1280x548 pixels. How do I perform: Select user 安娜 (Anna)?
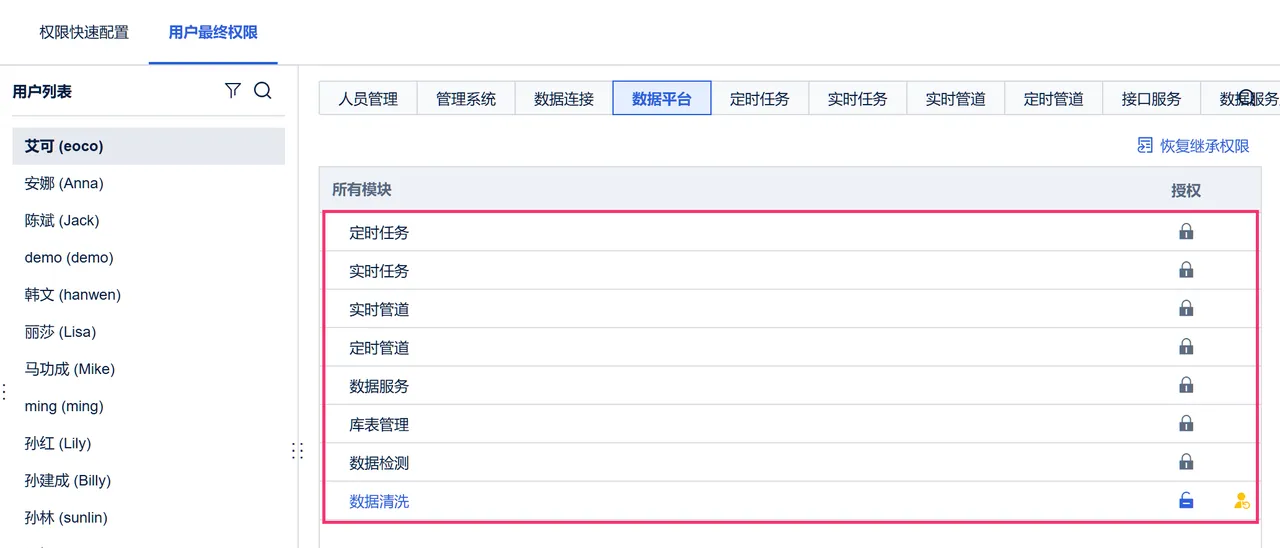pos(149,183)
